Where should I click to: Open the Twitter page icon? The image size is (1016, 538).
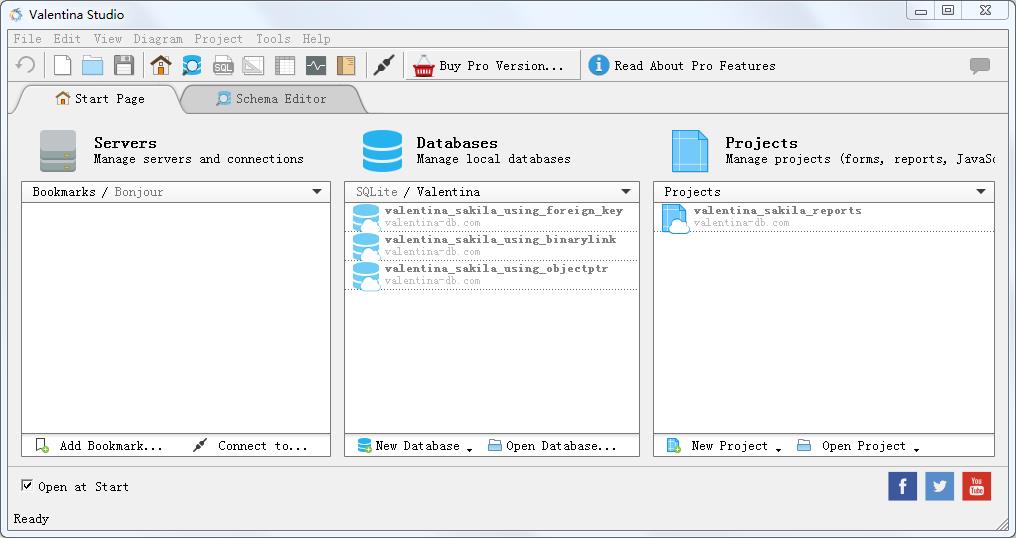[x=940, y=486]
